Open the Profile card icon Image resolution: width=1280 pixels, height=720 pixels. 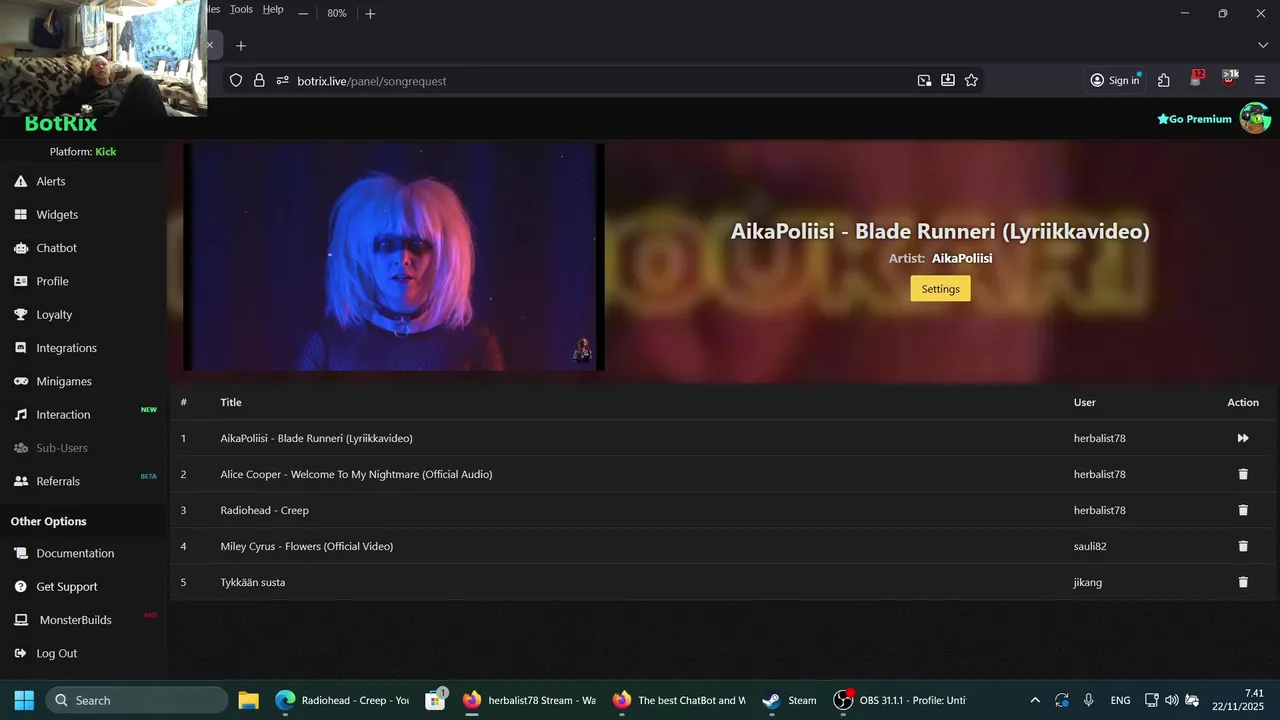(20, 281)
